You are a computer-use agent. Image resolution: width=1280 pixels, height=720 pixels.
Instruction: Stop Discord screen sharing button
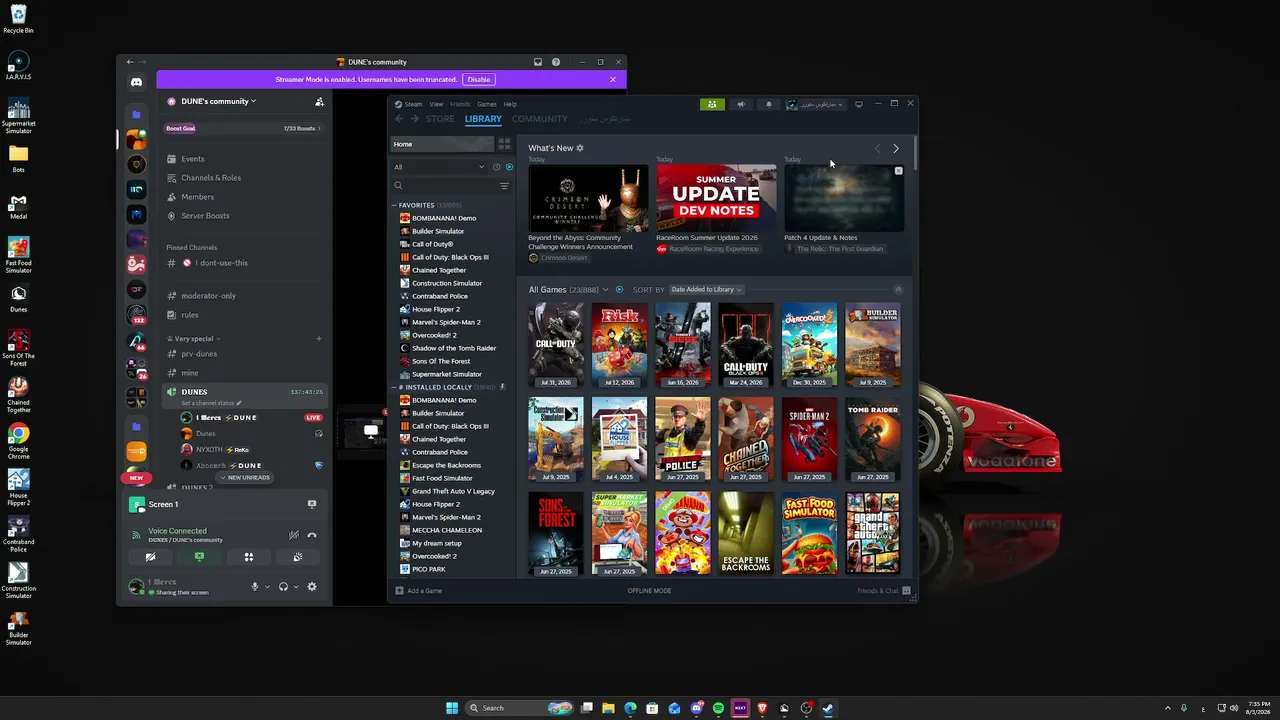pos(199,557)
